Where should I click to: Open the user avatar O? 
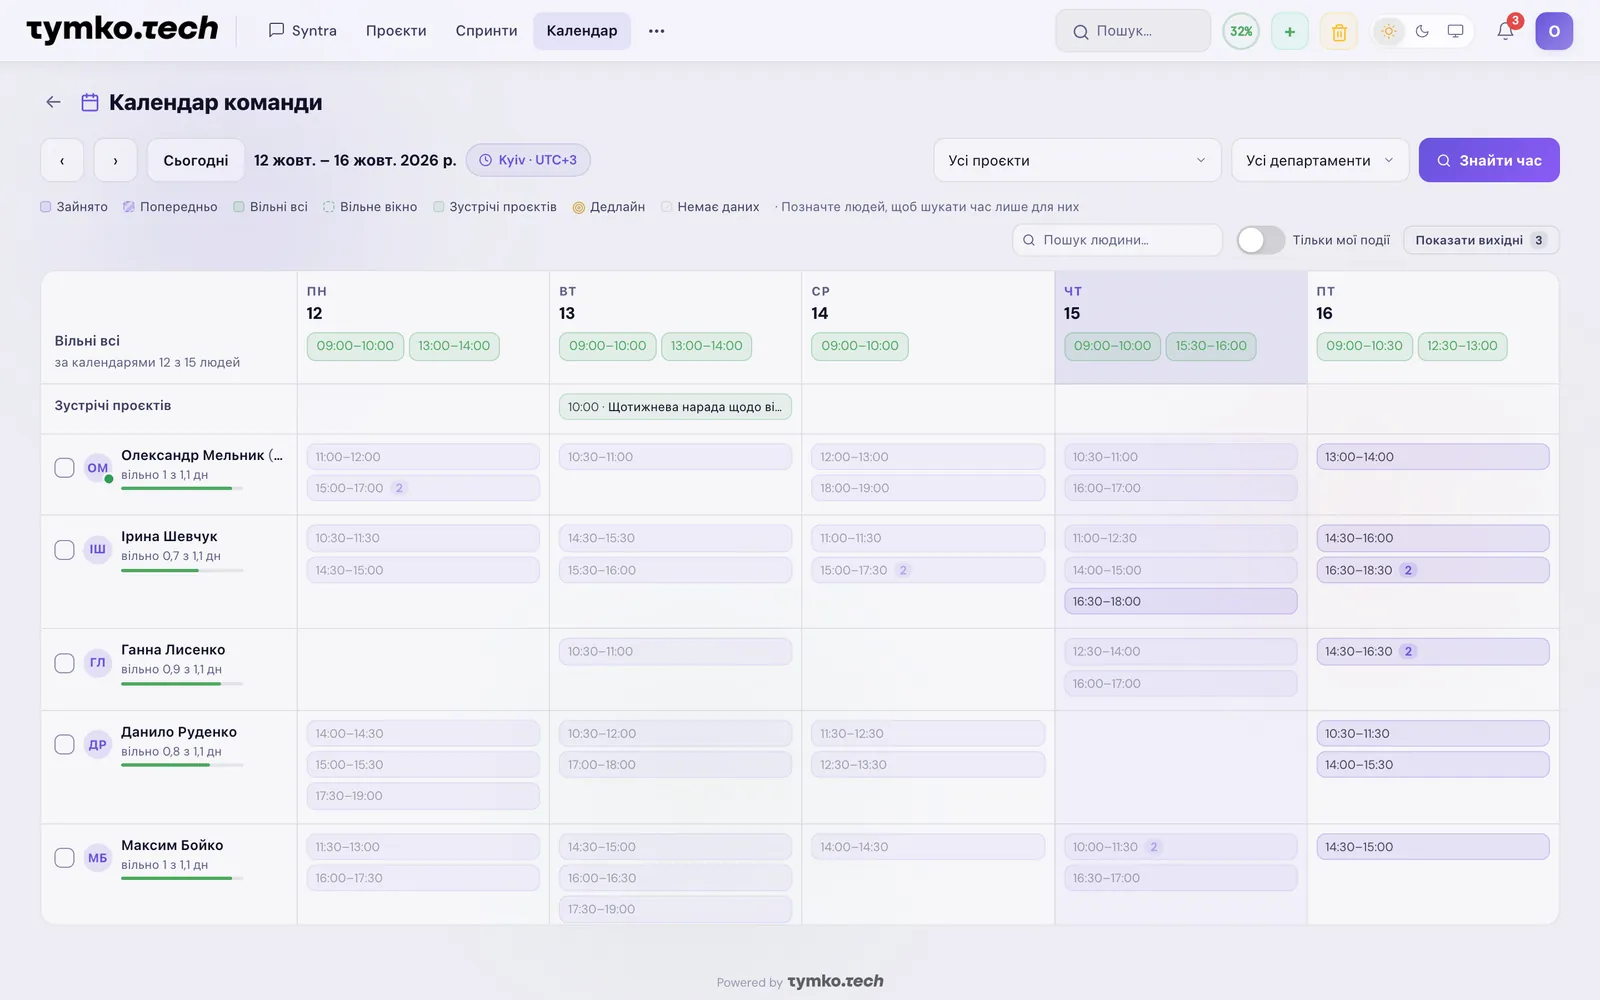pos(1554,31)
